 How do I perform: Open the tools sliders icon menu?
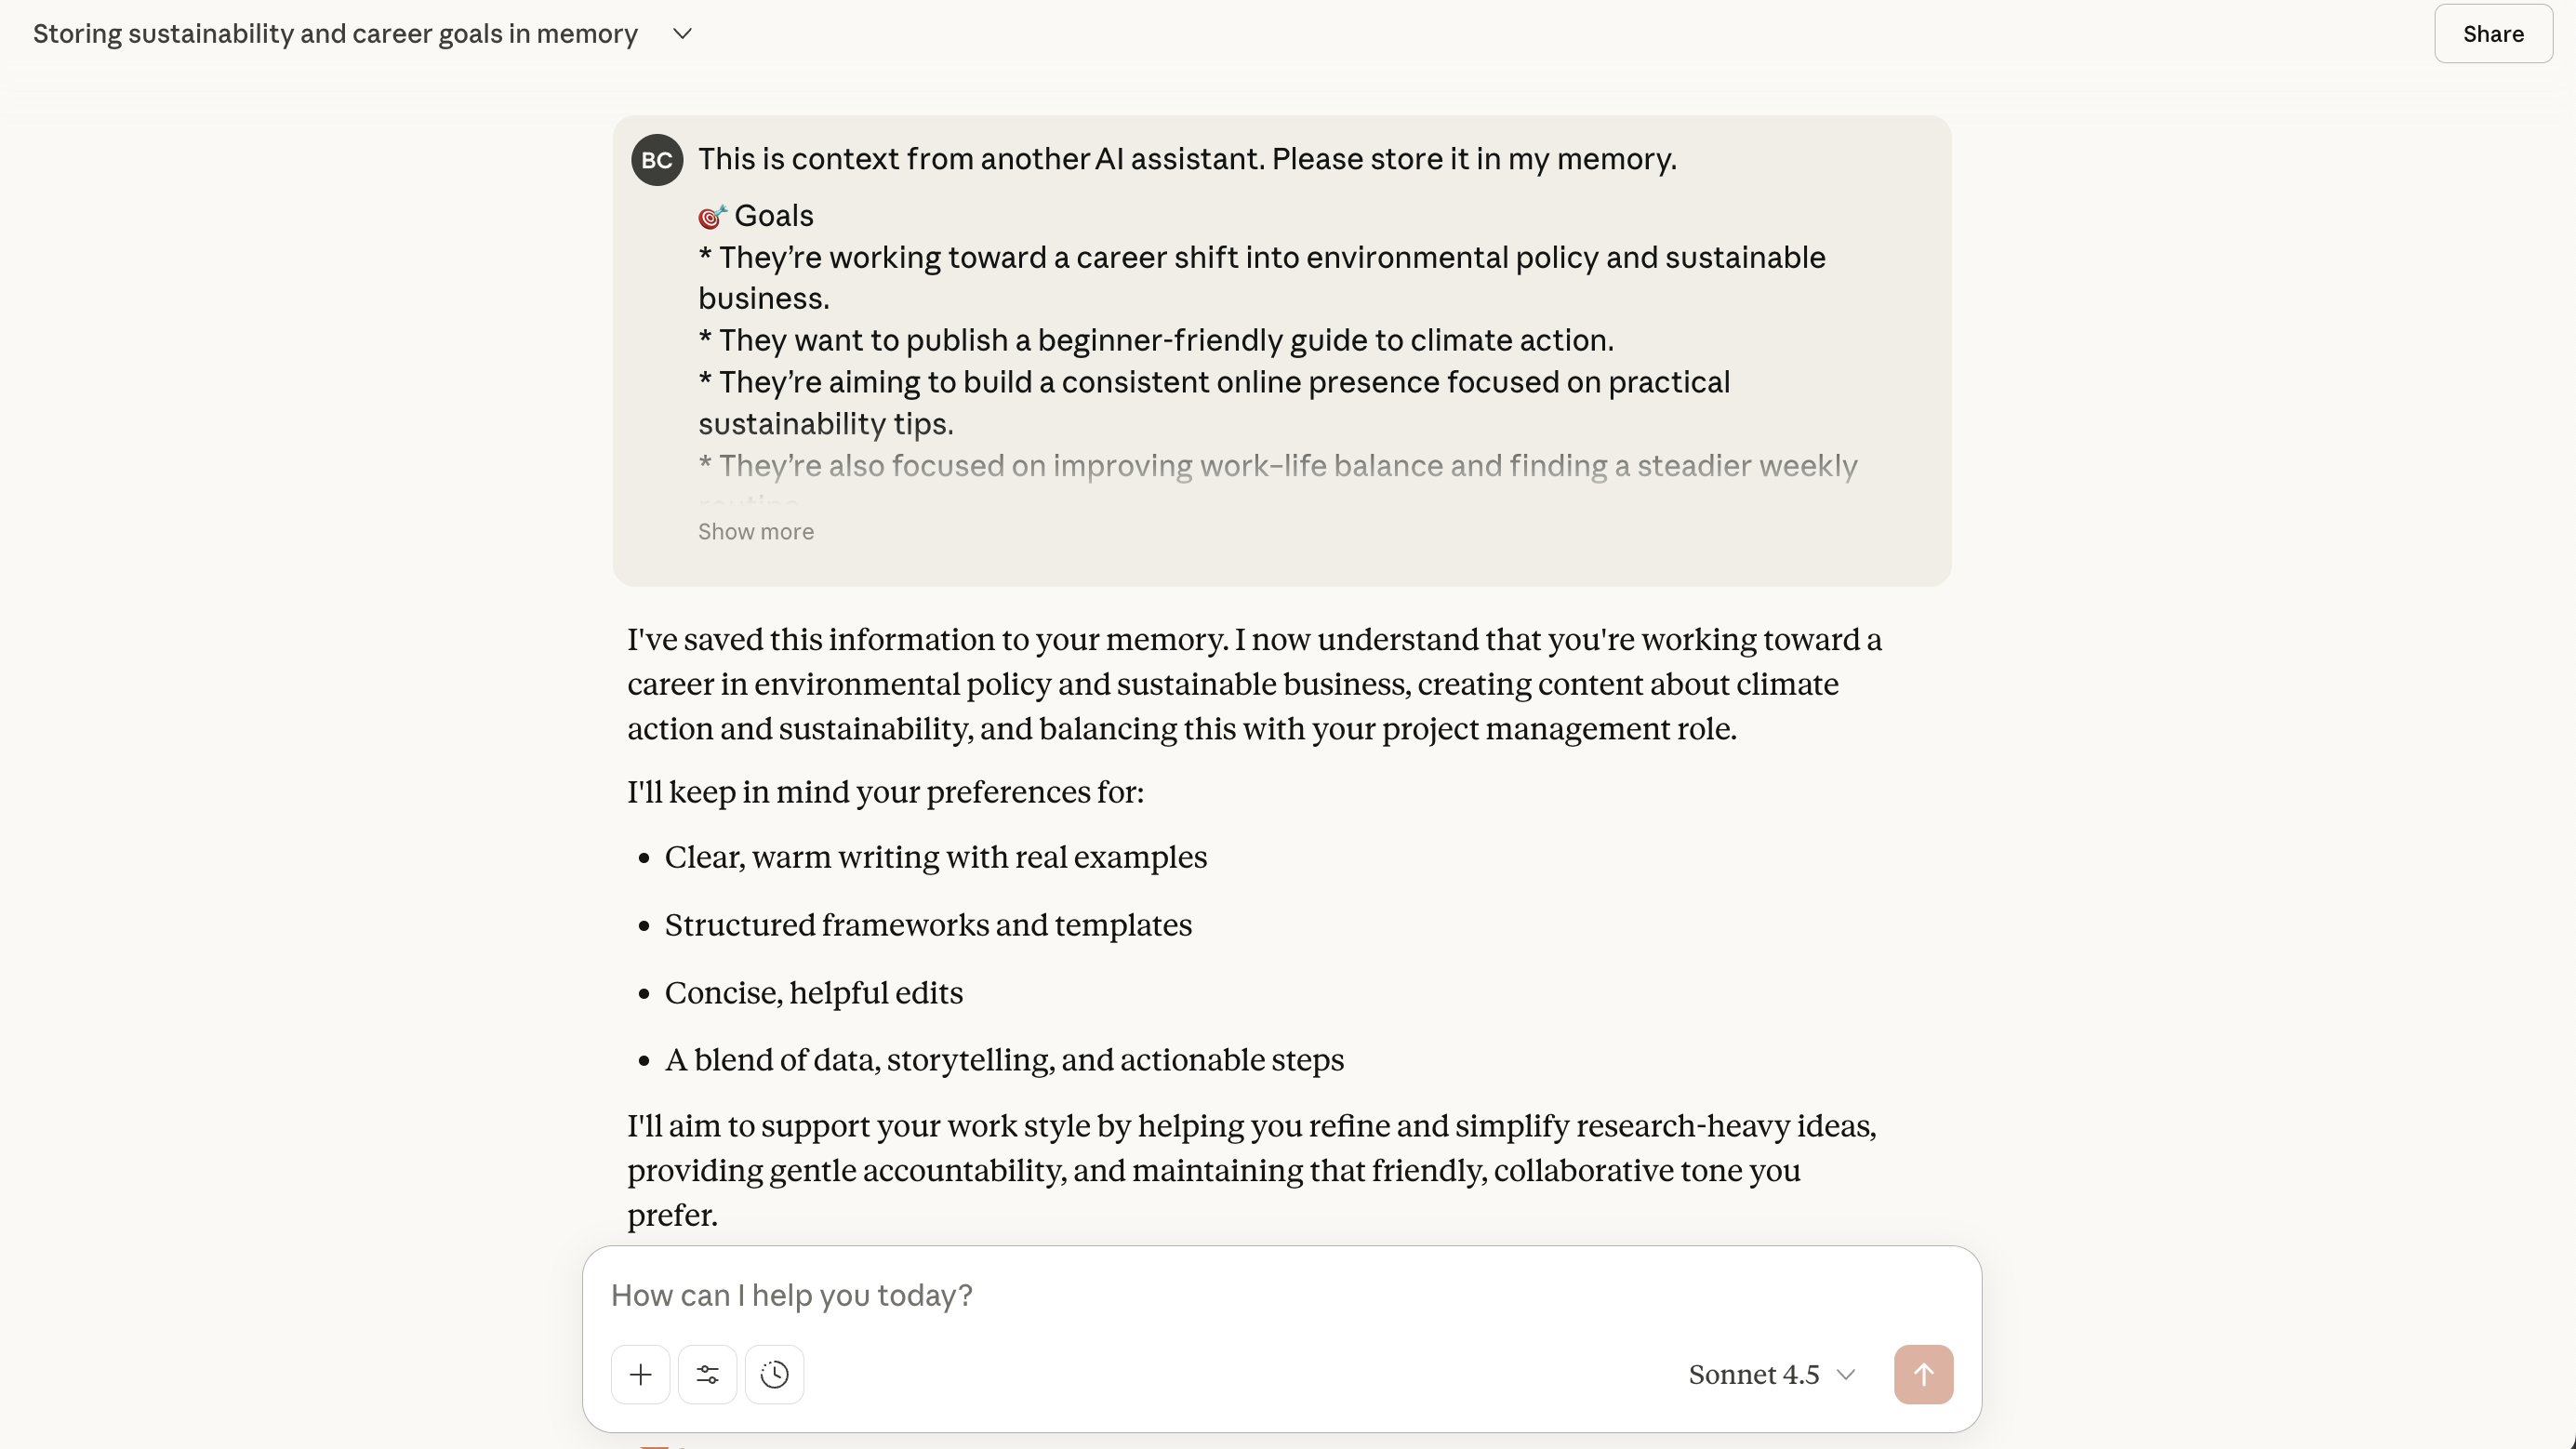coord(707,1374)
